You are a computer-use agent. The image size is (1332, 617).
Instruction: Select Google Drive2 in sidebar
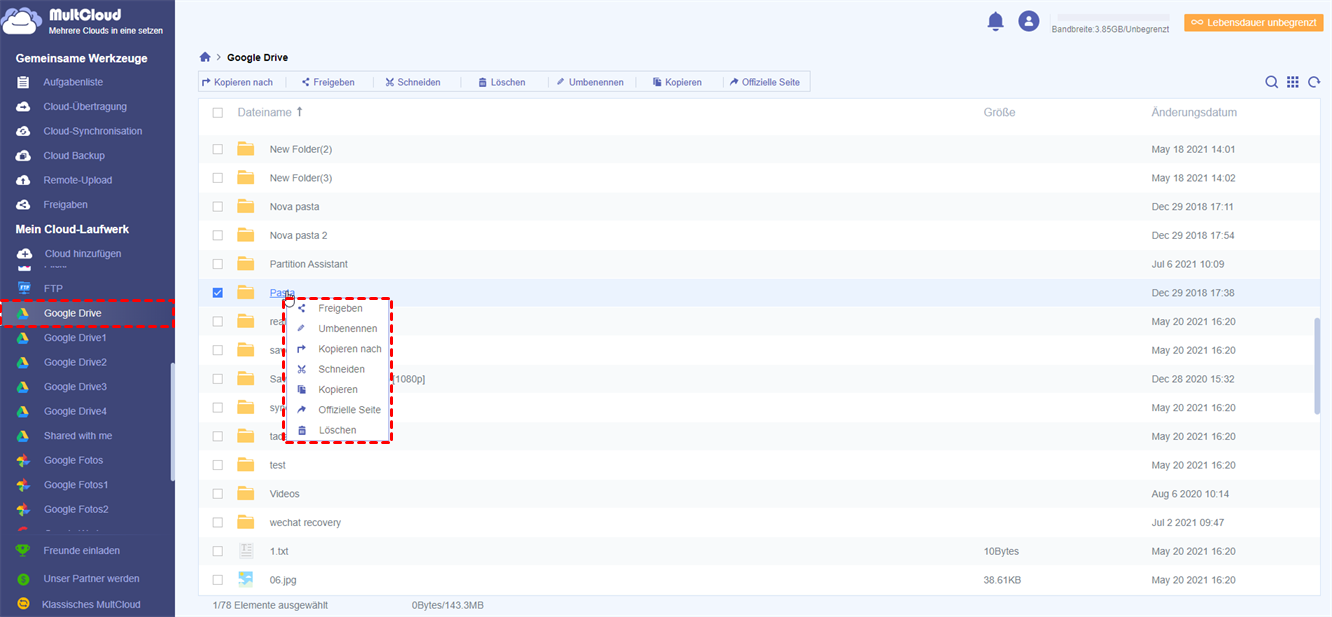pos(75,362)
